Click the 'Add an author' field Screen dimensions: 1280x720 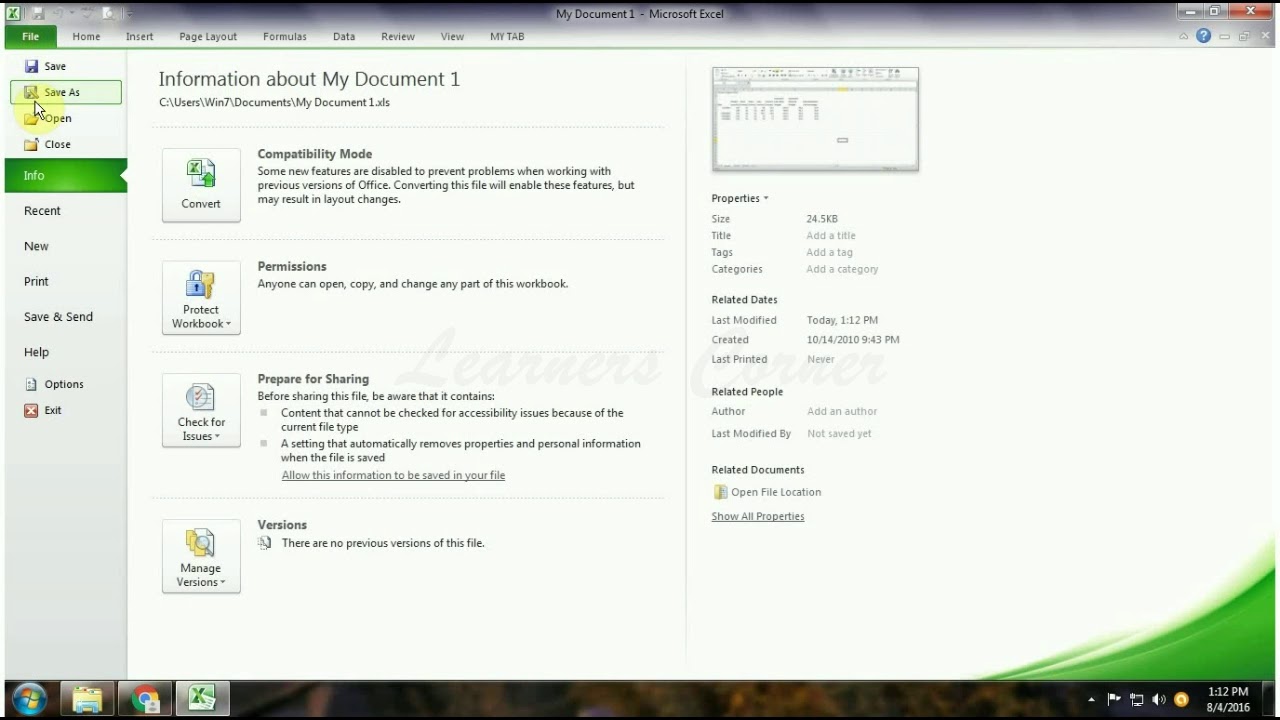842,411
